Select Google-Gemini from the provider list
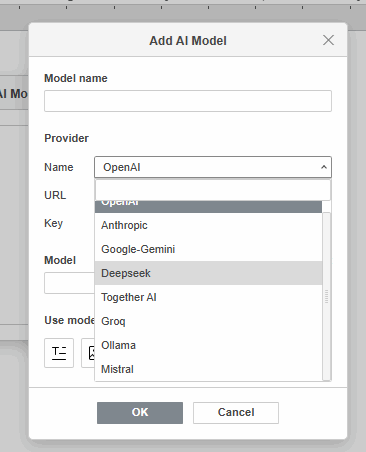Viewport: 366px width, 452px height. 208,249
